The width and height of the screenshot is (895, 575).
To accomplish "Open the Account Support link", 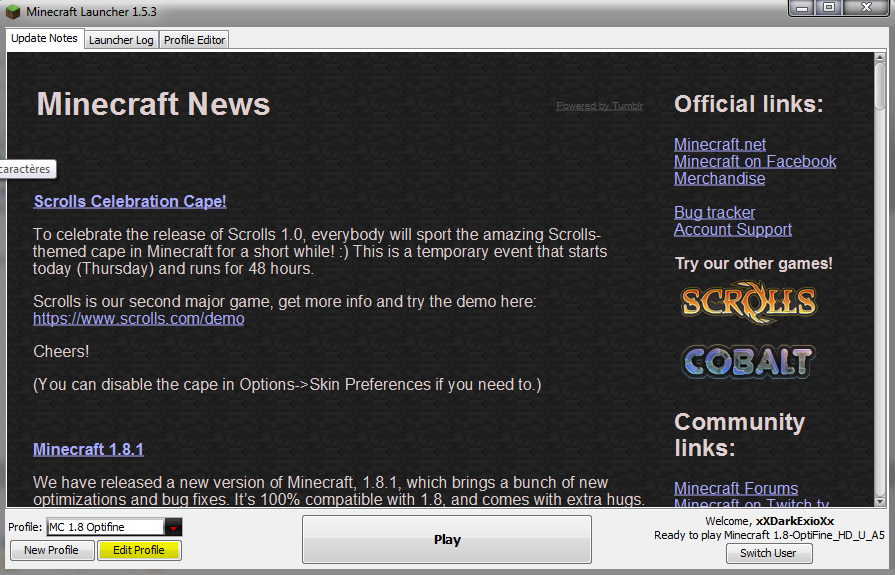I will (x=732, y=230).
